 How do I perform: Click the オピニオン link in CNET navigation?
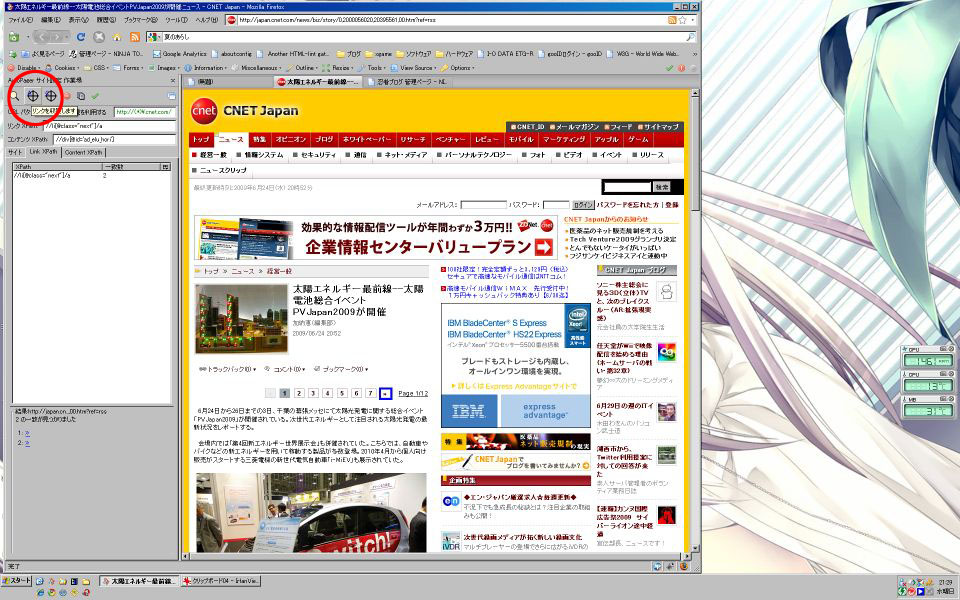(x=290, y=139)
